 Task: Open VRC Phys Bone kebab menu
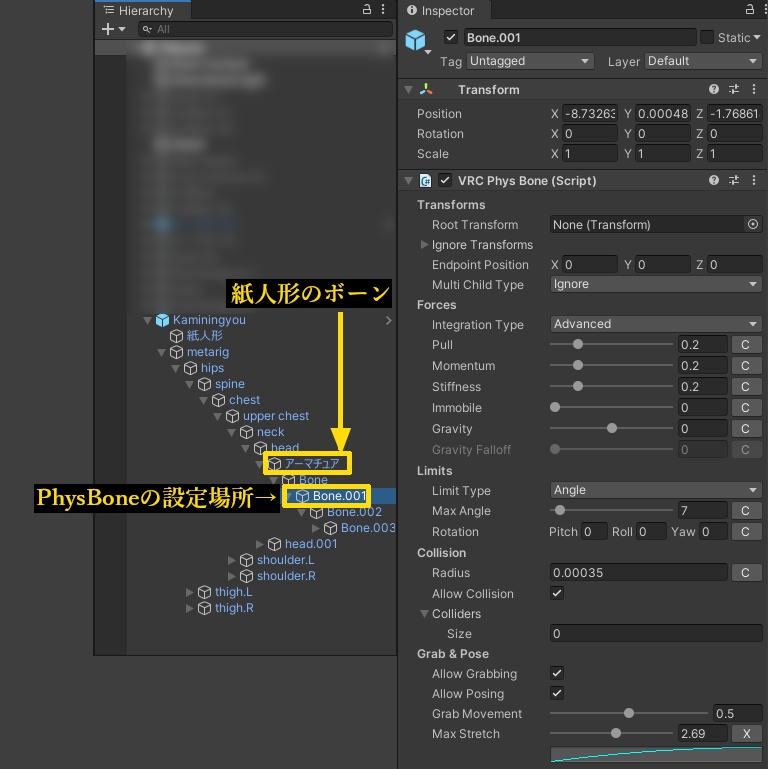point(754,180)
